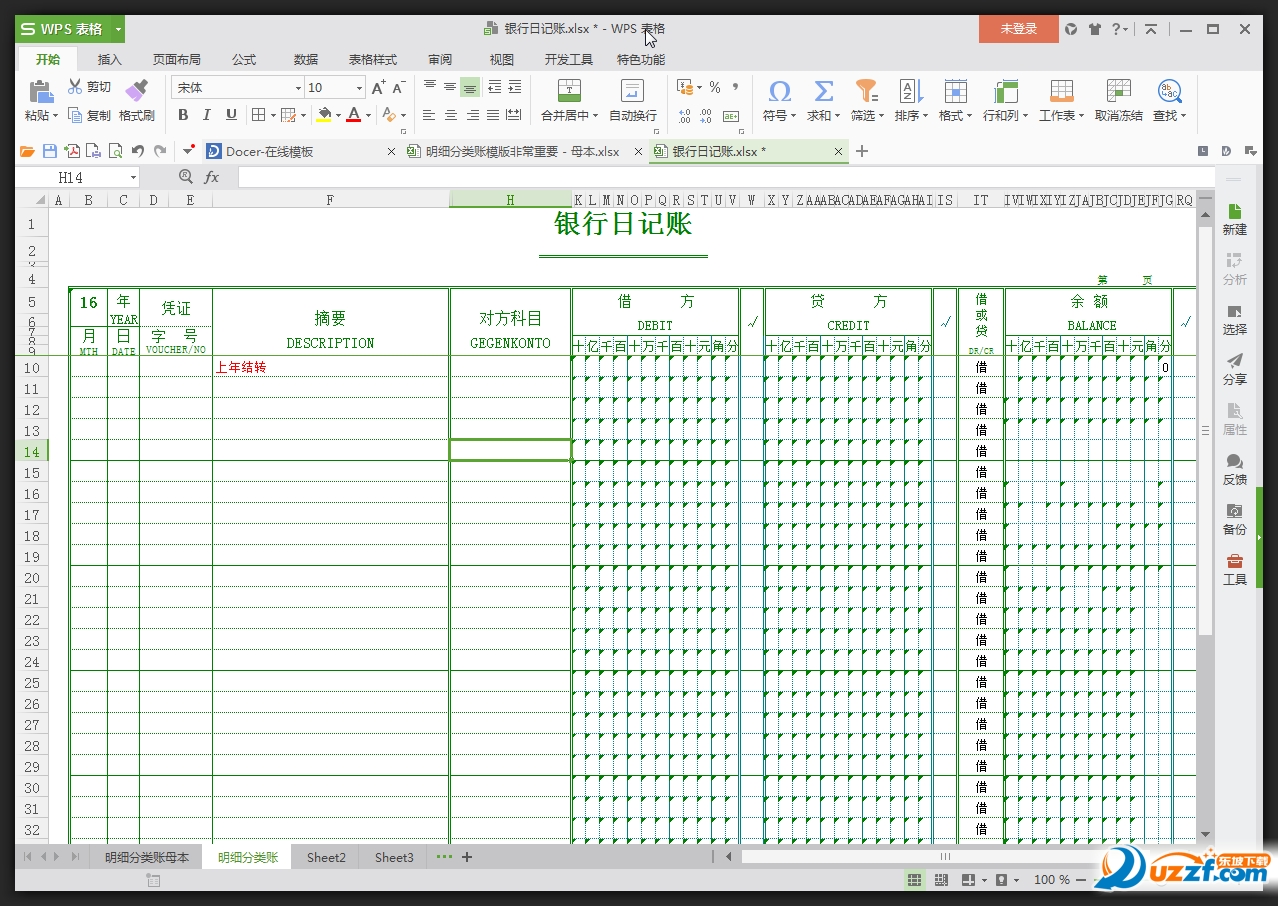Screen dimensions: 1278x906
Task: Open the fill color dropdown arrow
Action: [x=338, y=116]
